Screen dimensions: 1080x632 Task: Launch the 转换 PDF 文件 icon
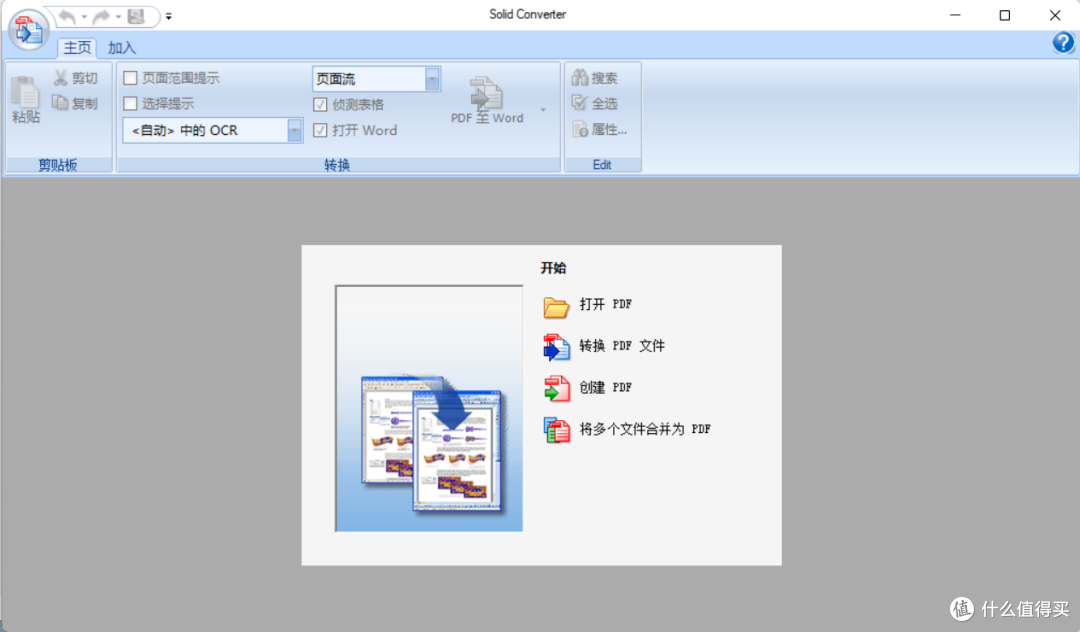[x=556, y=348]
